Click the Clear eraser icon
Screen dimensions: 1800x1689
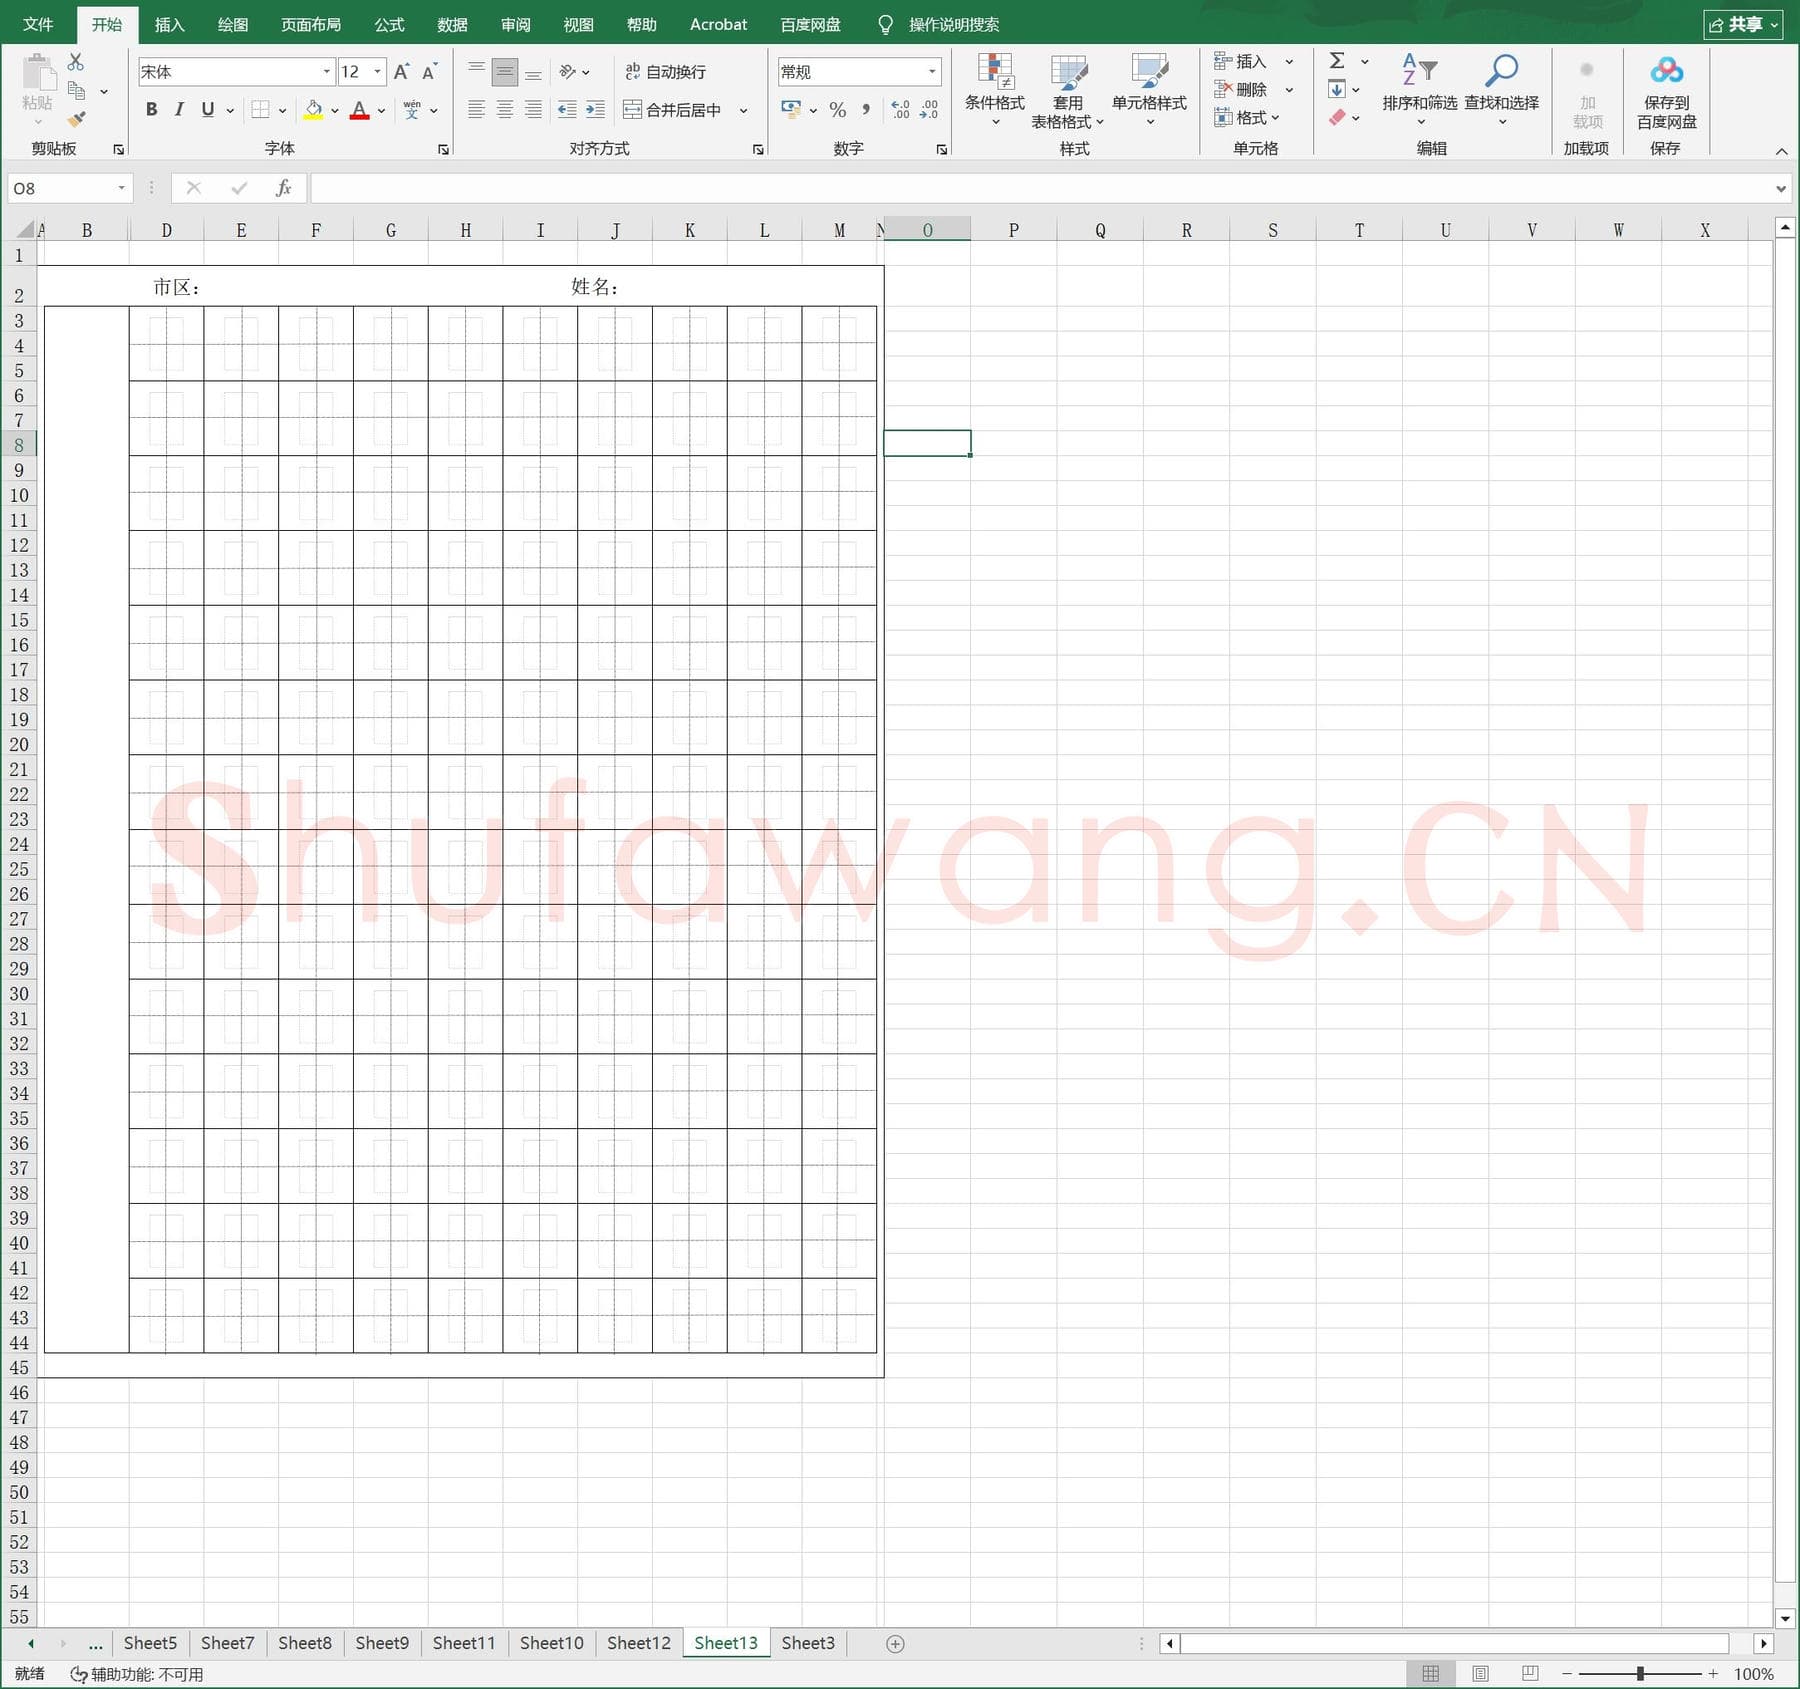[1337, 118]
